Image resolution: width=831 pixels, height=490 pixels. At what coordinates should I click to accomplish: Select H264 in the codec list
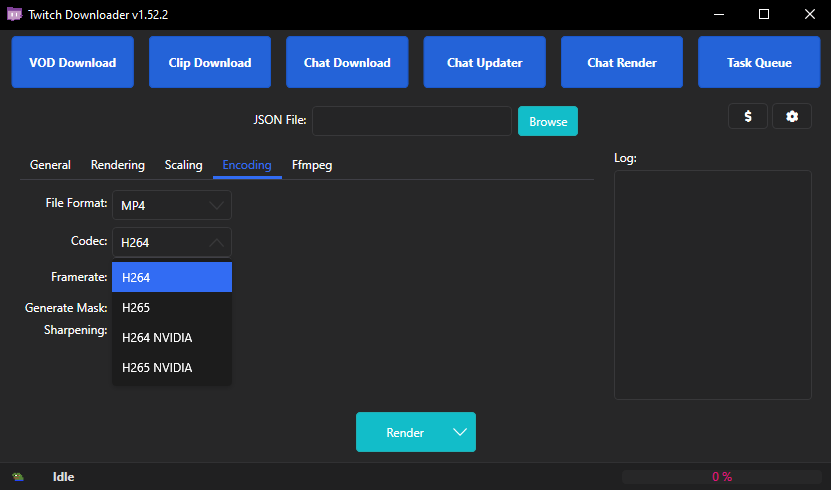coord(172,277)
